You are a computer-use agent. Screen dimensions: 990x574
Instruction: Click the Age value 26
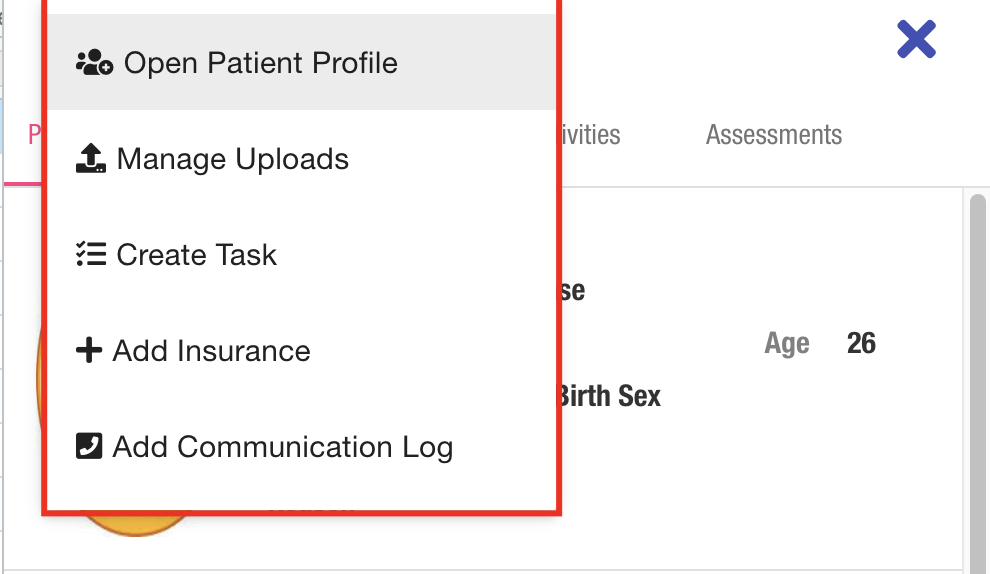(x=860, y=344)
